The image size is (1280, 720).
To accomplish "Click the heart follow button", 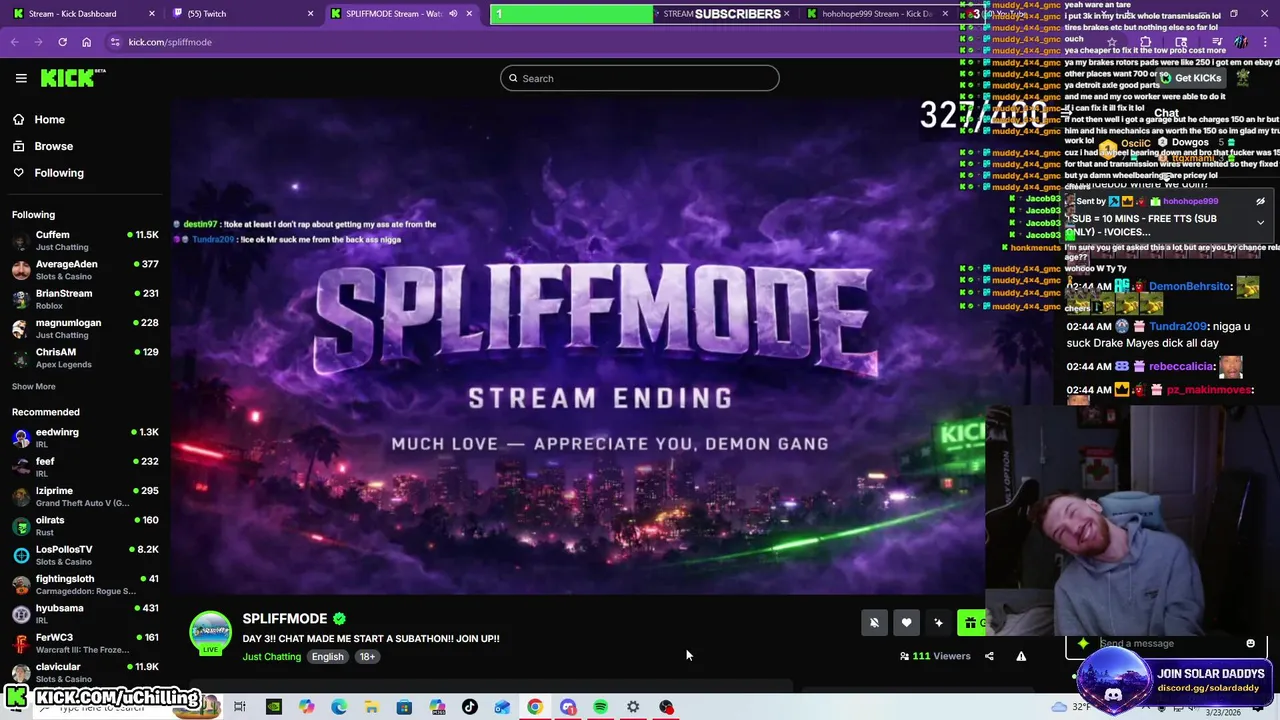I will 906,623.
